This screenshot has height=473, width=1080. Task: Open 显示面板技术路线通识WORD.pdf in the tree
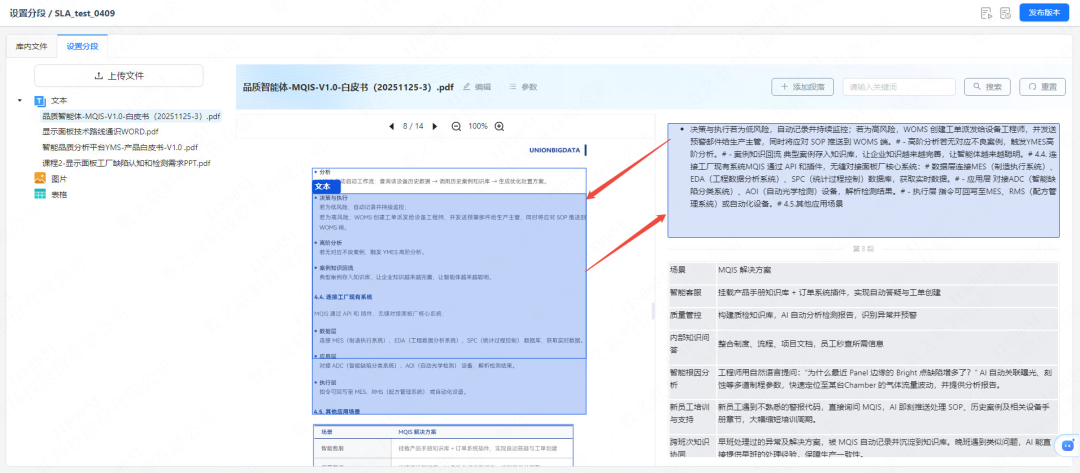click(x=101, y=132)
